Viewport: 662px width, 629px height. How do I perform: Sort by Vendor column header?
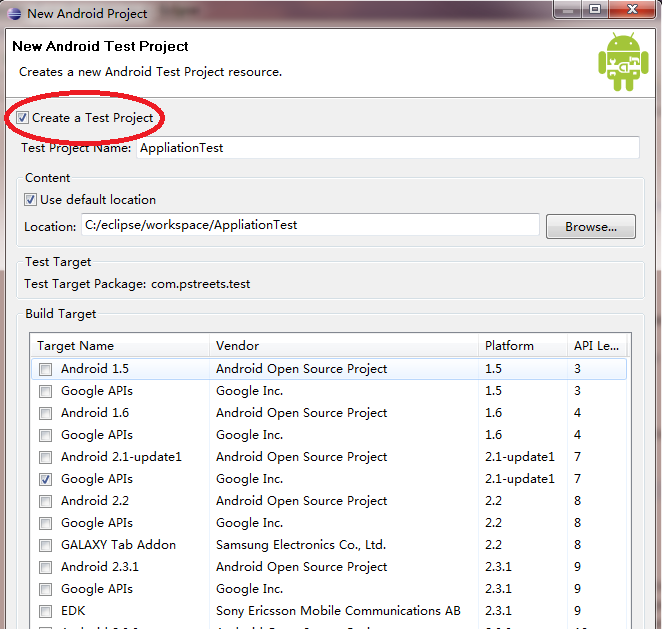click(x=344, y=346)
